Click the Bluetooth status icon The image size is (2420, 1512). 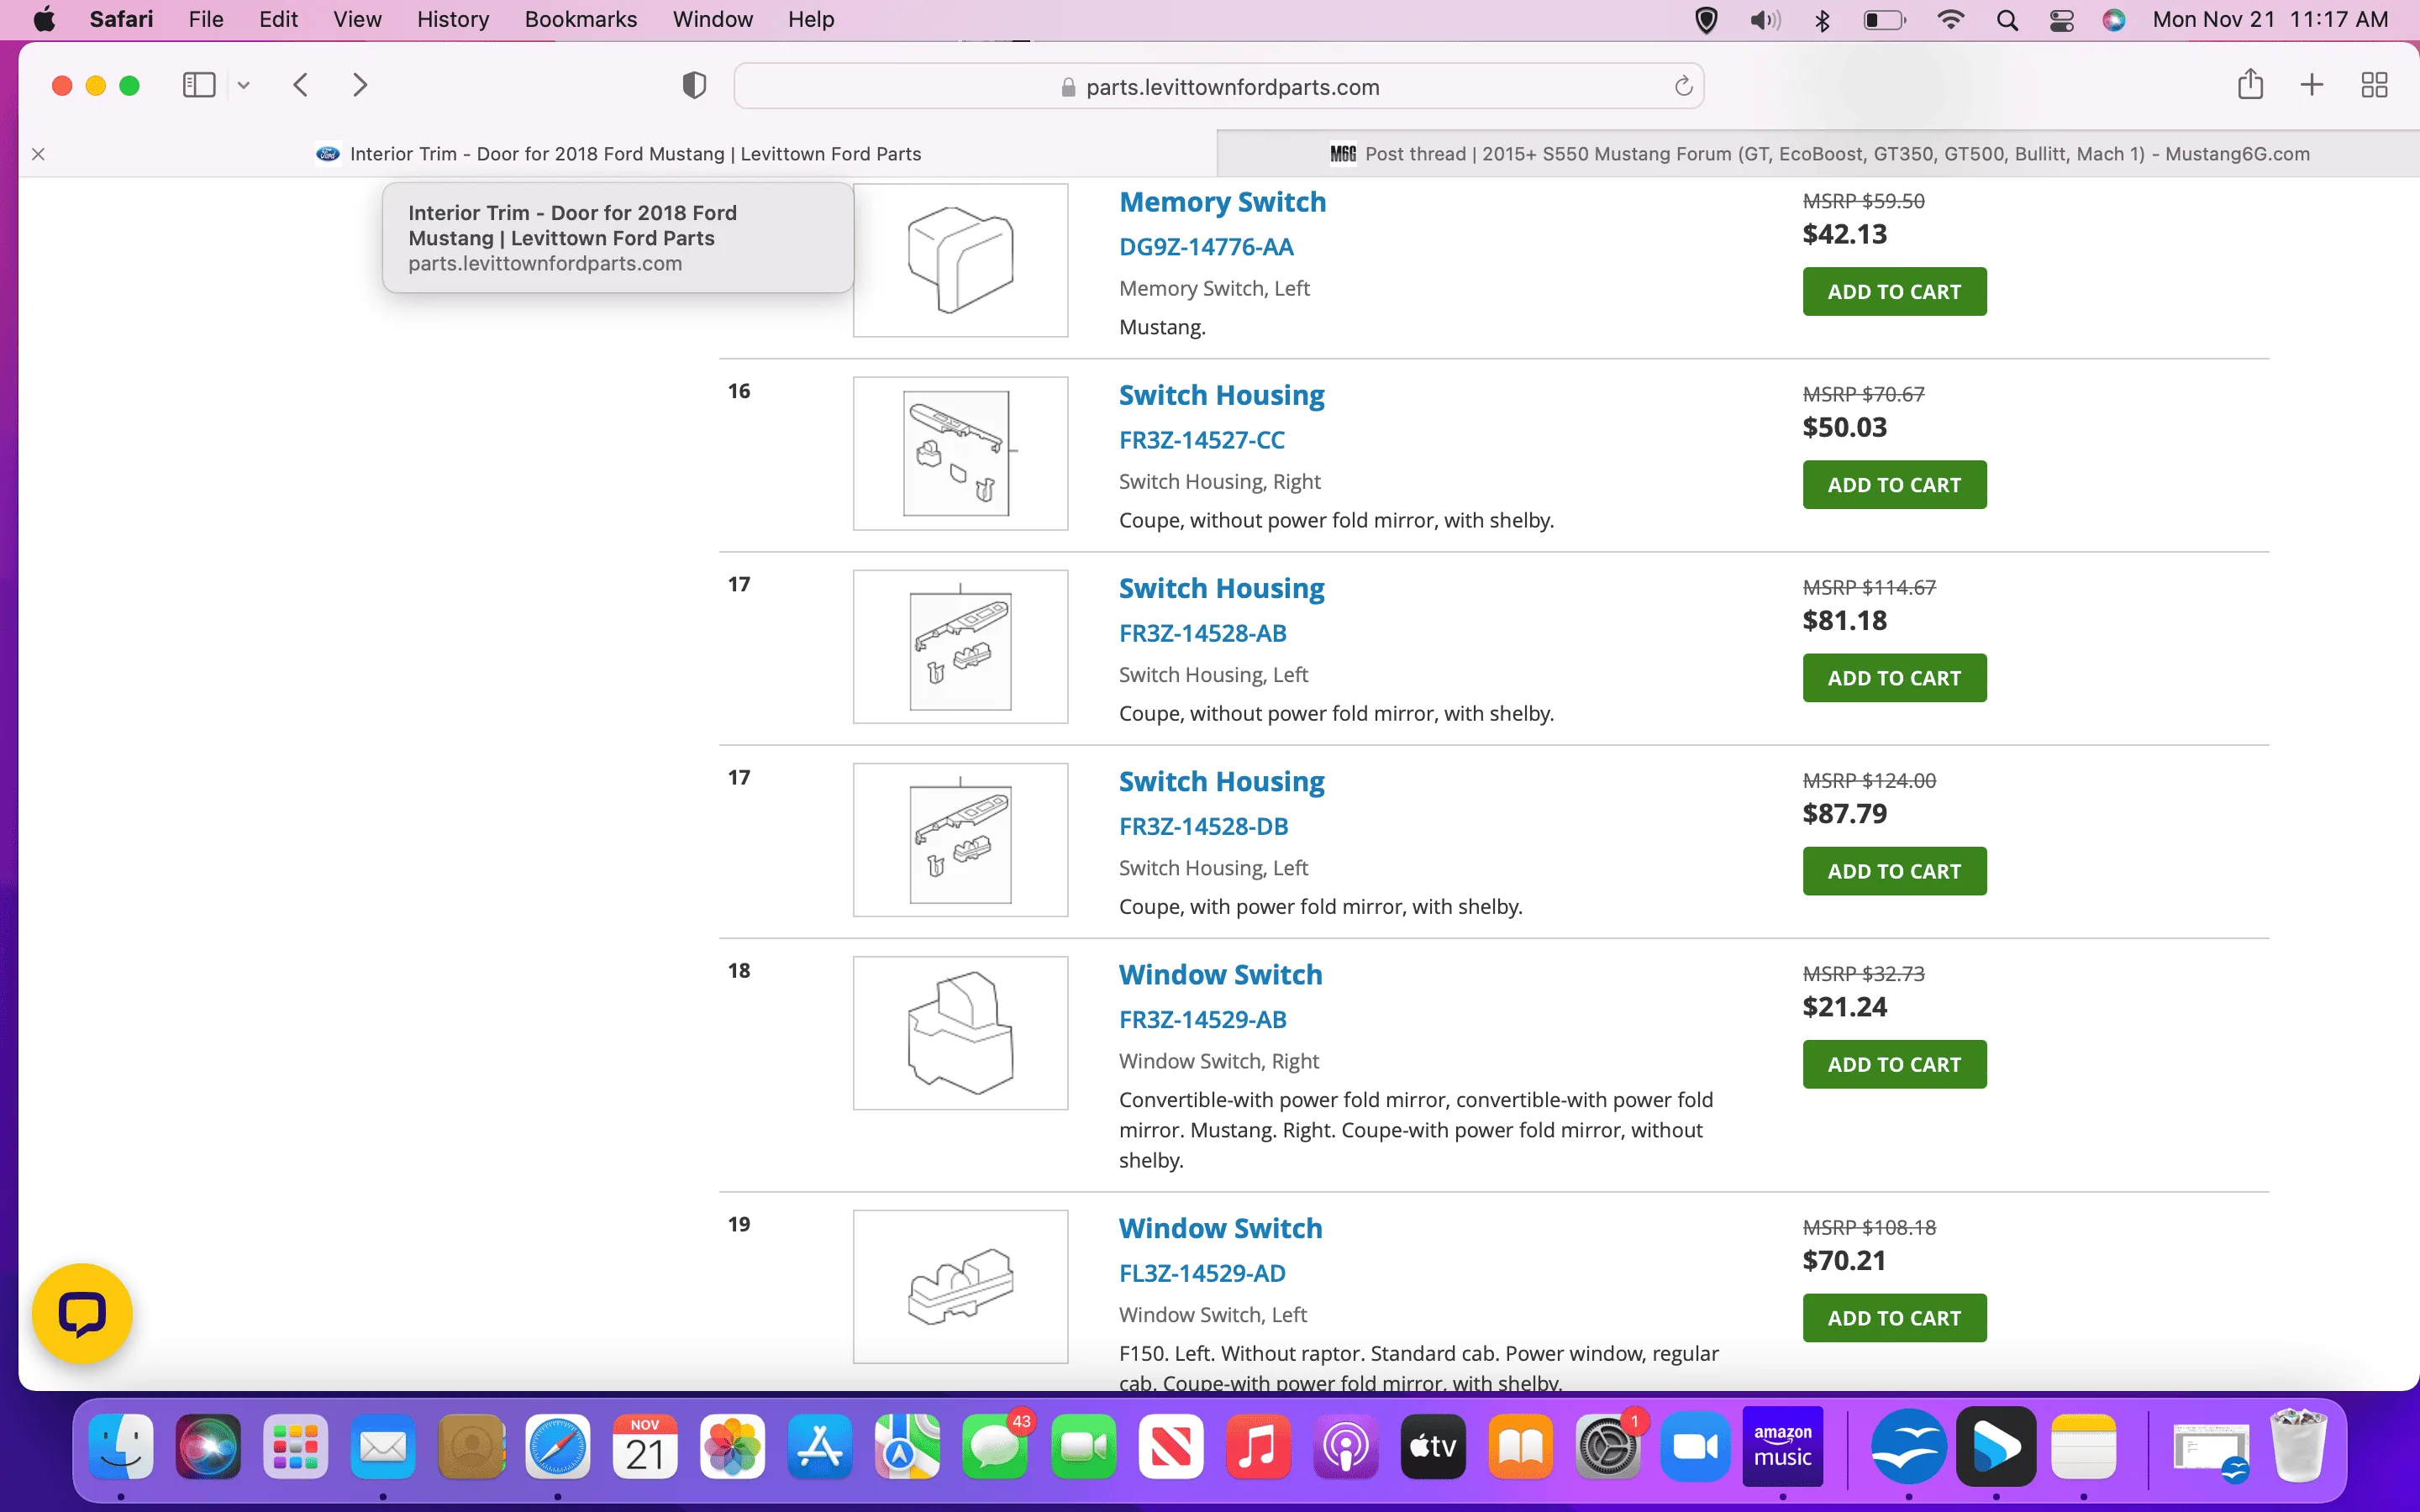pyautogui.click(x=1822, y=20)
